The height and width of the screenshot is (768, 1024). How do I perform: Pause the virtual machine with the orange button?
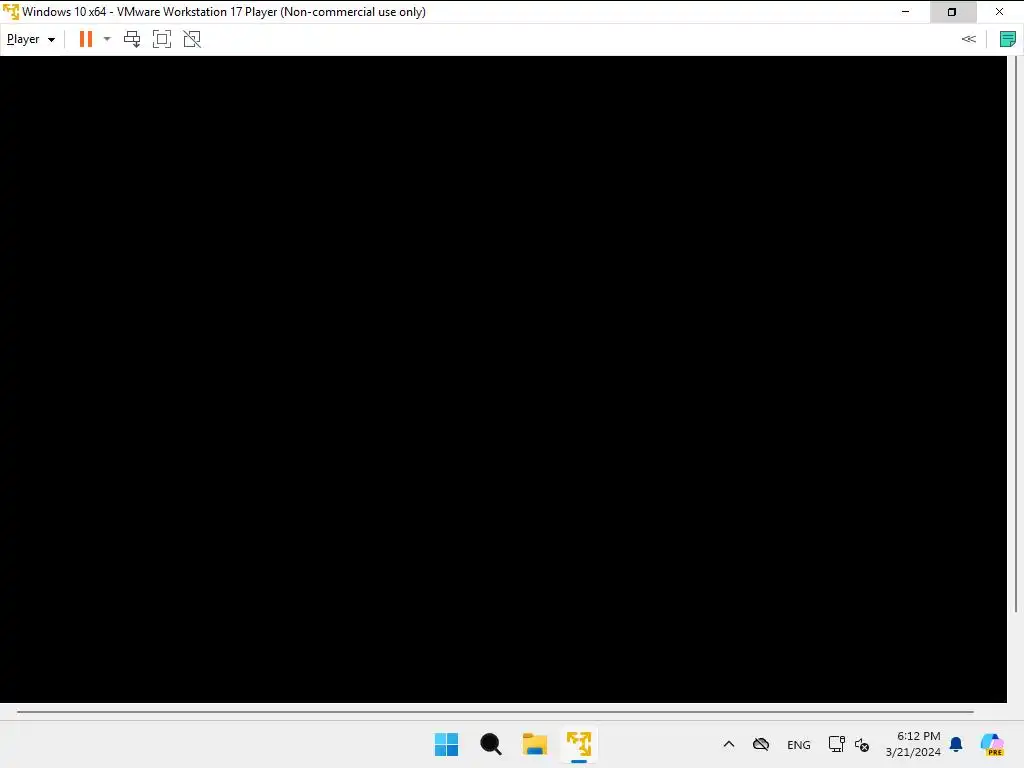(86, 39)
